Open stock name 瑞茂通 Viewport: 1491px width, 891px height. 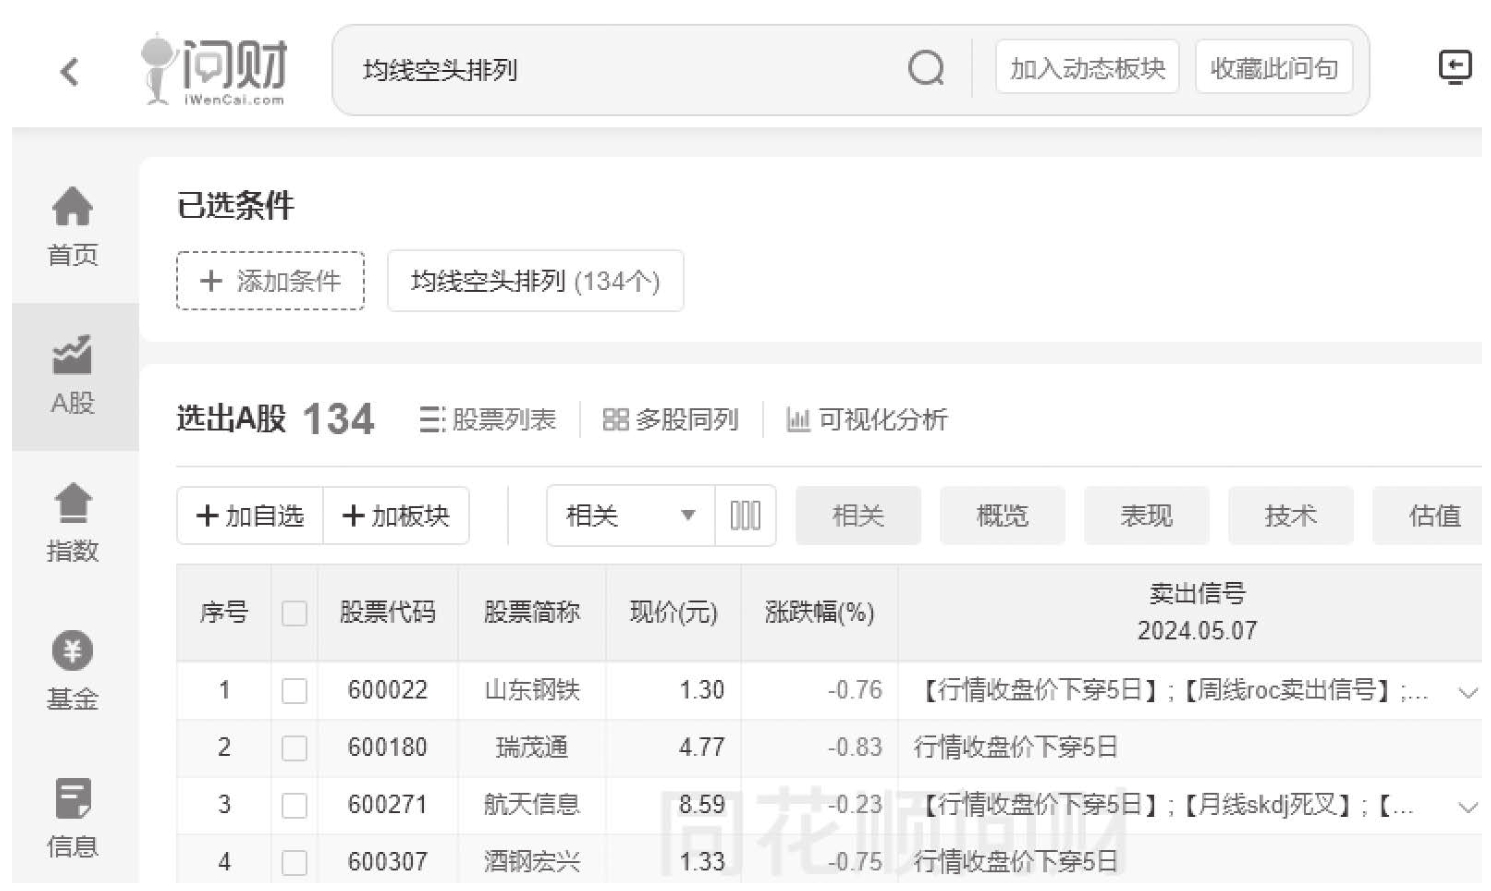pos(531,747)
